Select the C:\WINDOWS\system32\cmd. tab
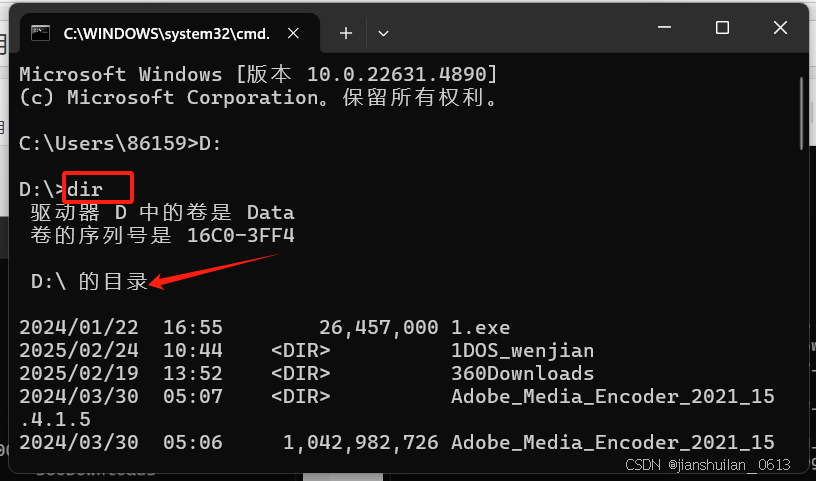This screenshot has height=481, width=816. point(170,33)
